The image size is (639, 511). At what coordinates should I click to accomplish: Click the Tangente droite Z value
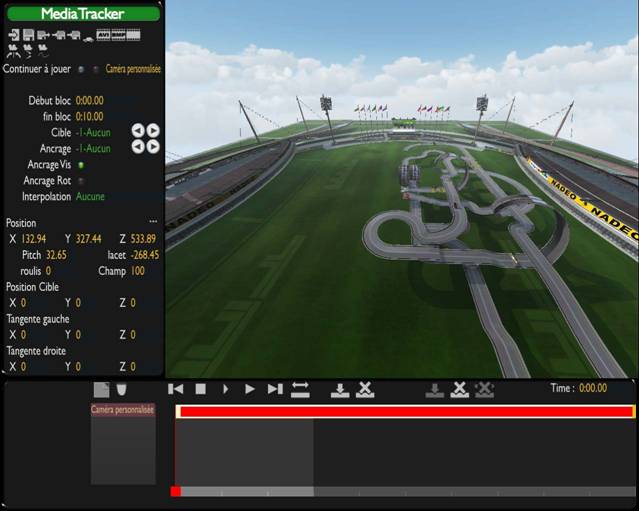click(133, 367)
